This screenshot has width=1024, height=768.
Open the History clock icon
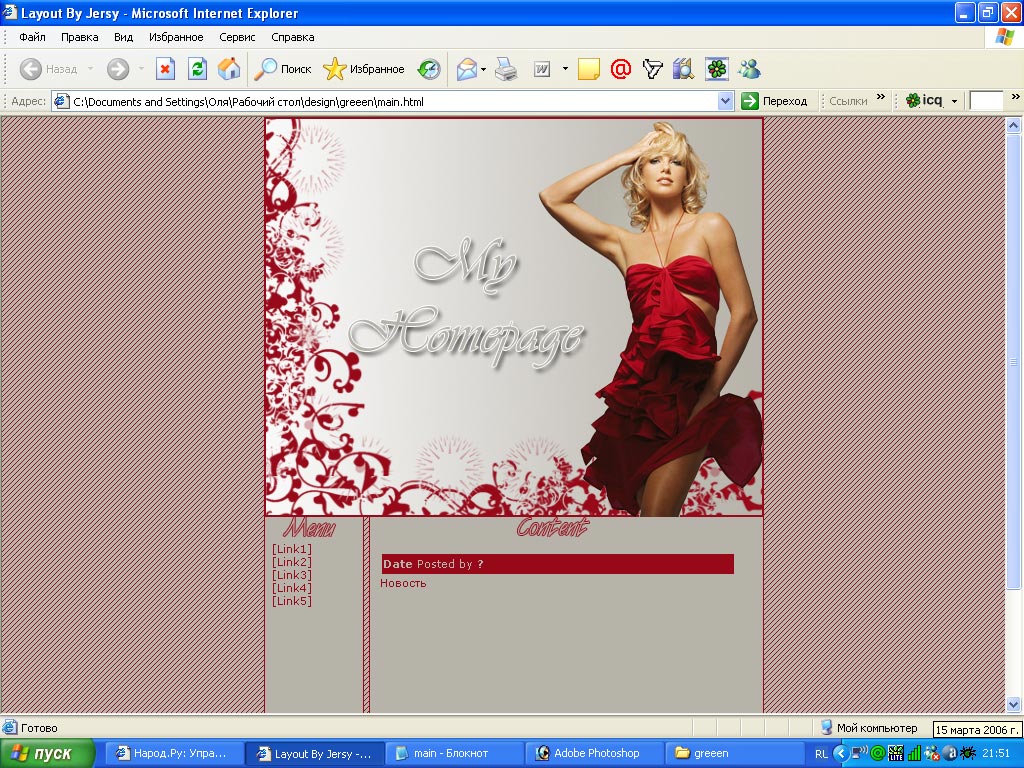[x=429, y=69]
